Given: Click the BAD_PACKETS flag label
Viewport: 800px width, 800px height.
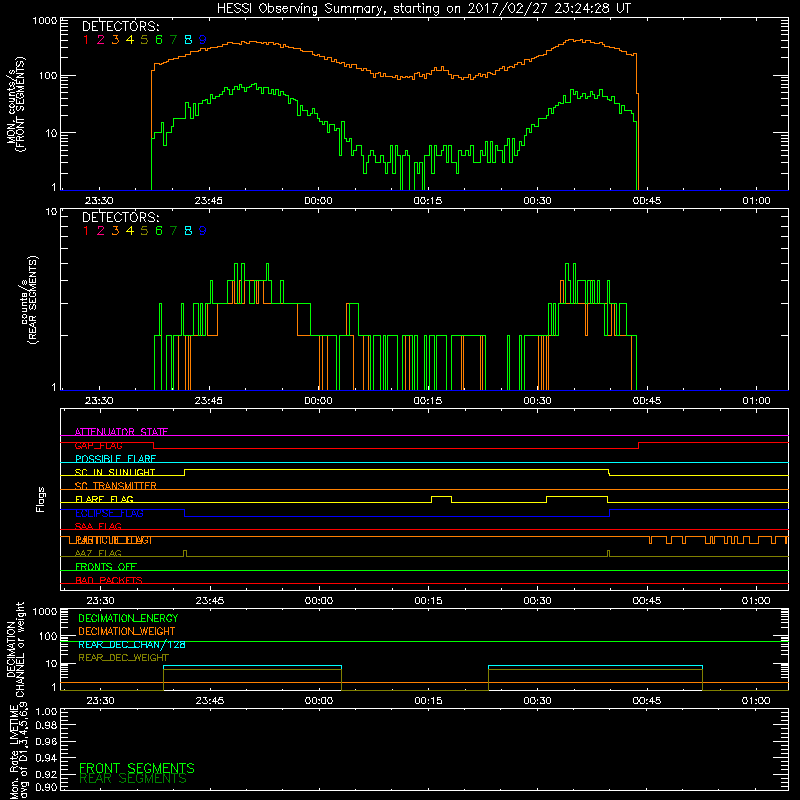Looking at the screenshot, I should click(x=109, y=581).
